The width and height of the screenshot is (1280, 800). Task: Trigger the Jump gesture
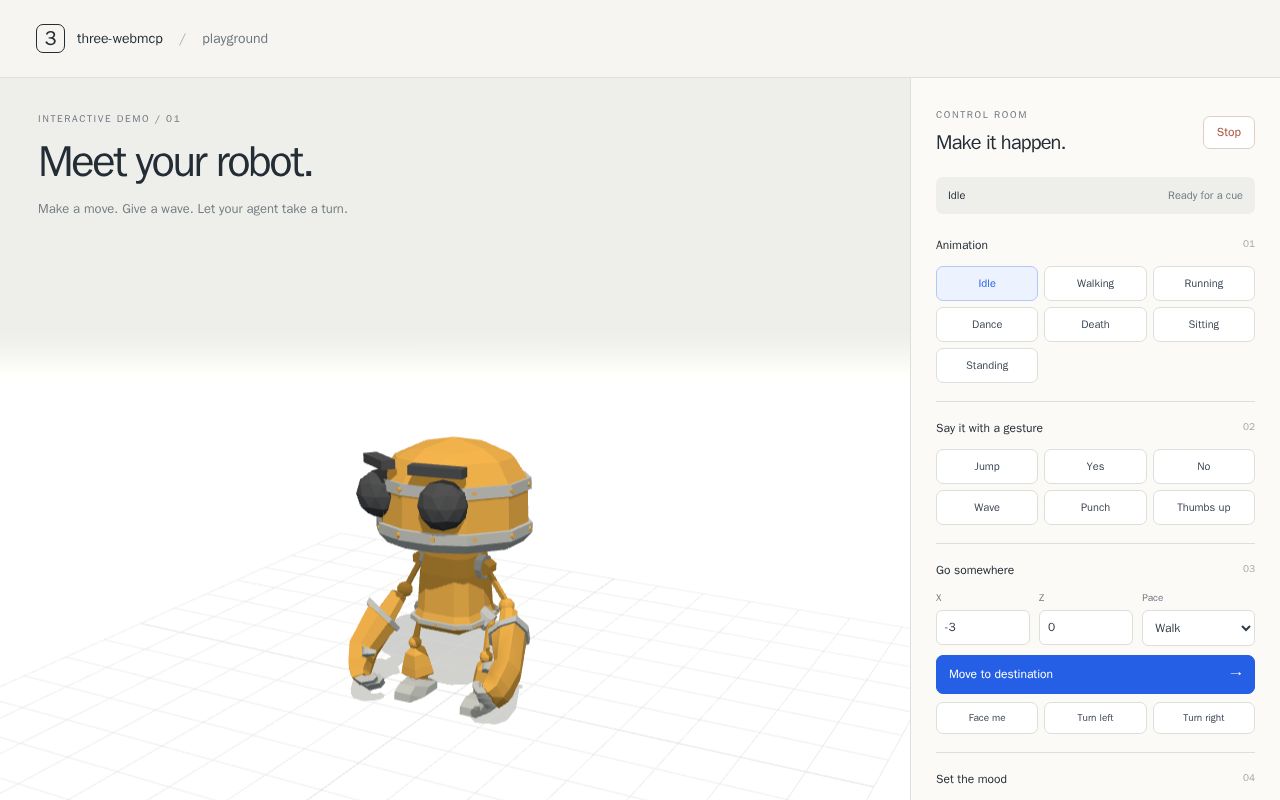(987, 466)
